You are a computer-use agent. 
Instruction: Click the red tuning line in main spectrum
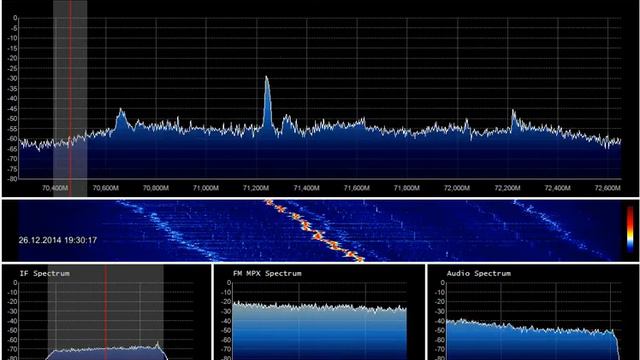click(x=70, y=98)
